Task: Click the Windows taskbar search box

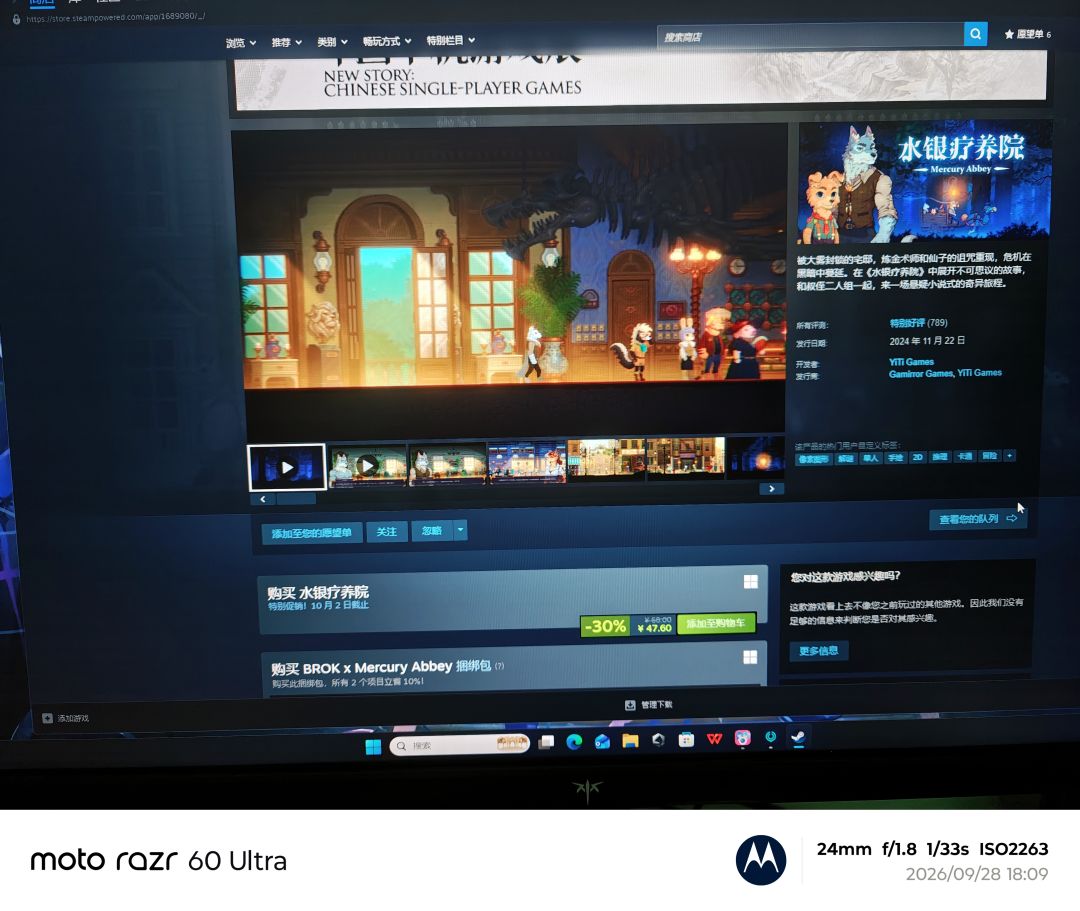Action: [459, 744]
